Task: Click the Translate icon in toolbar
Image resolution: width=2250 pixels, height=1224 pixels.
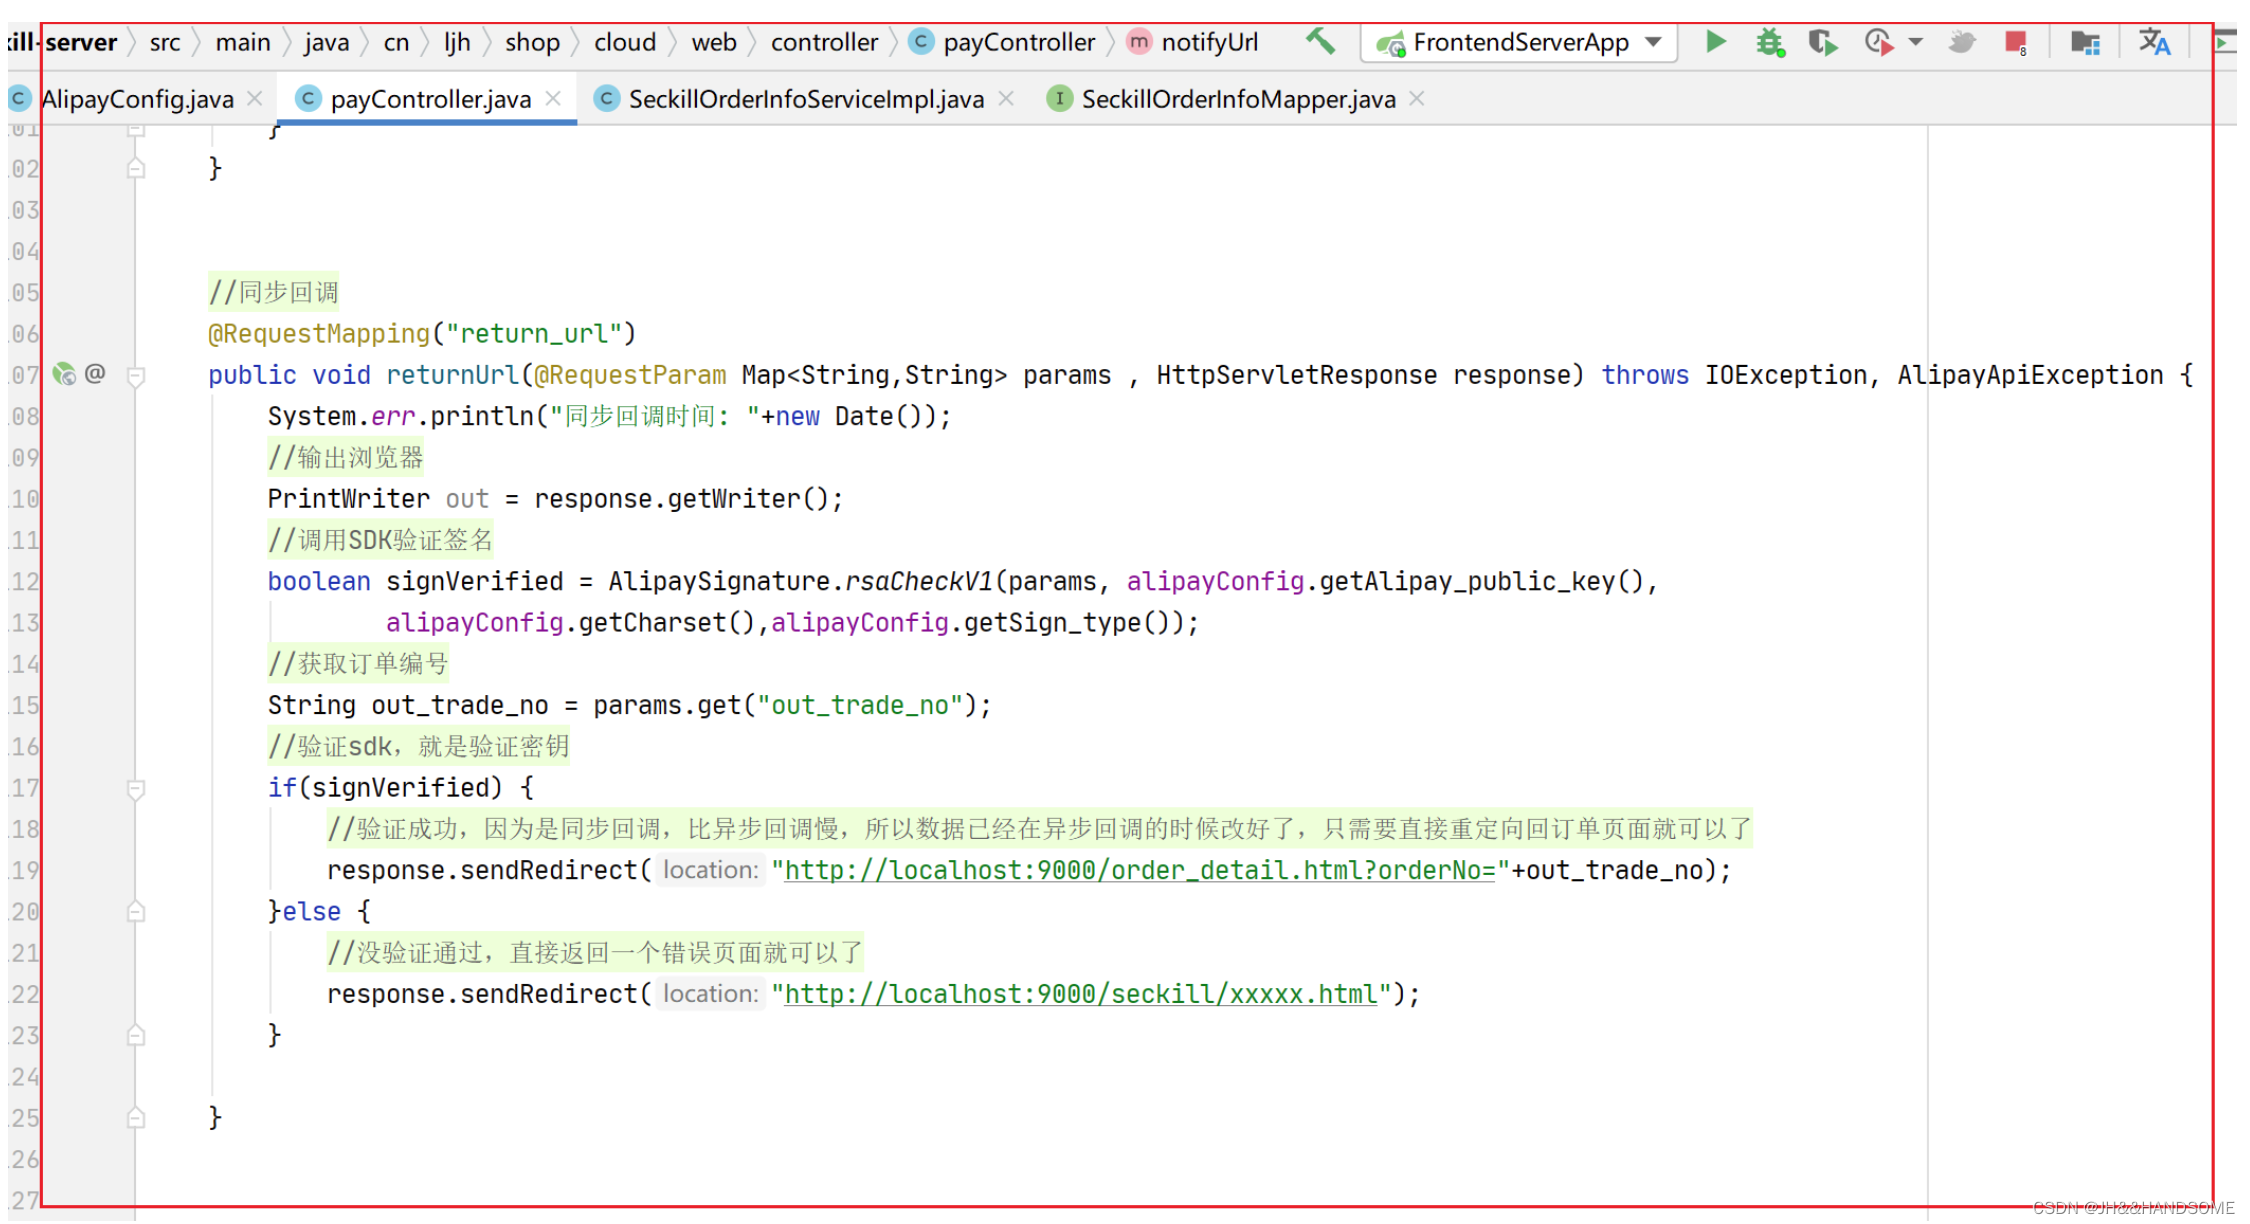Action: 2154,43
